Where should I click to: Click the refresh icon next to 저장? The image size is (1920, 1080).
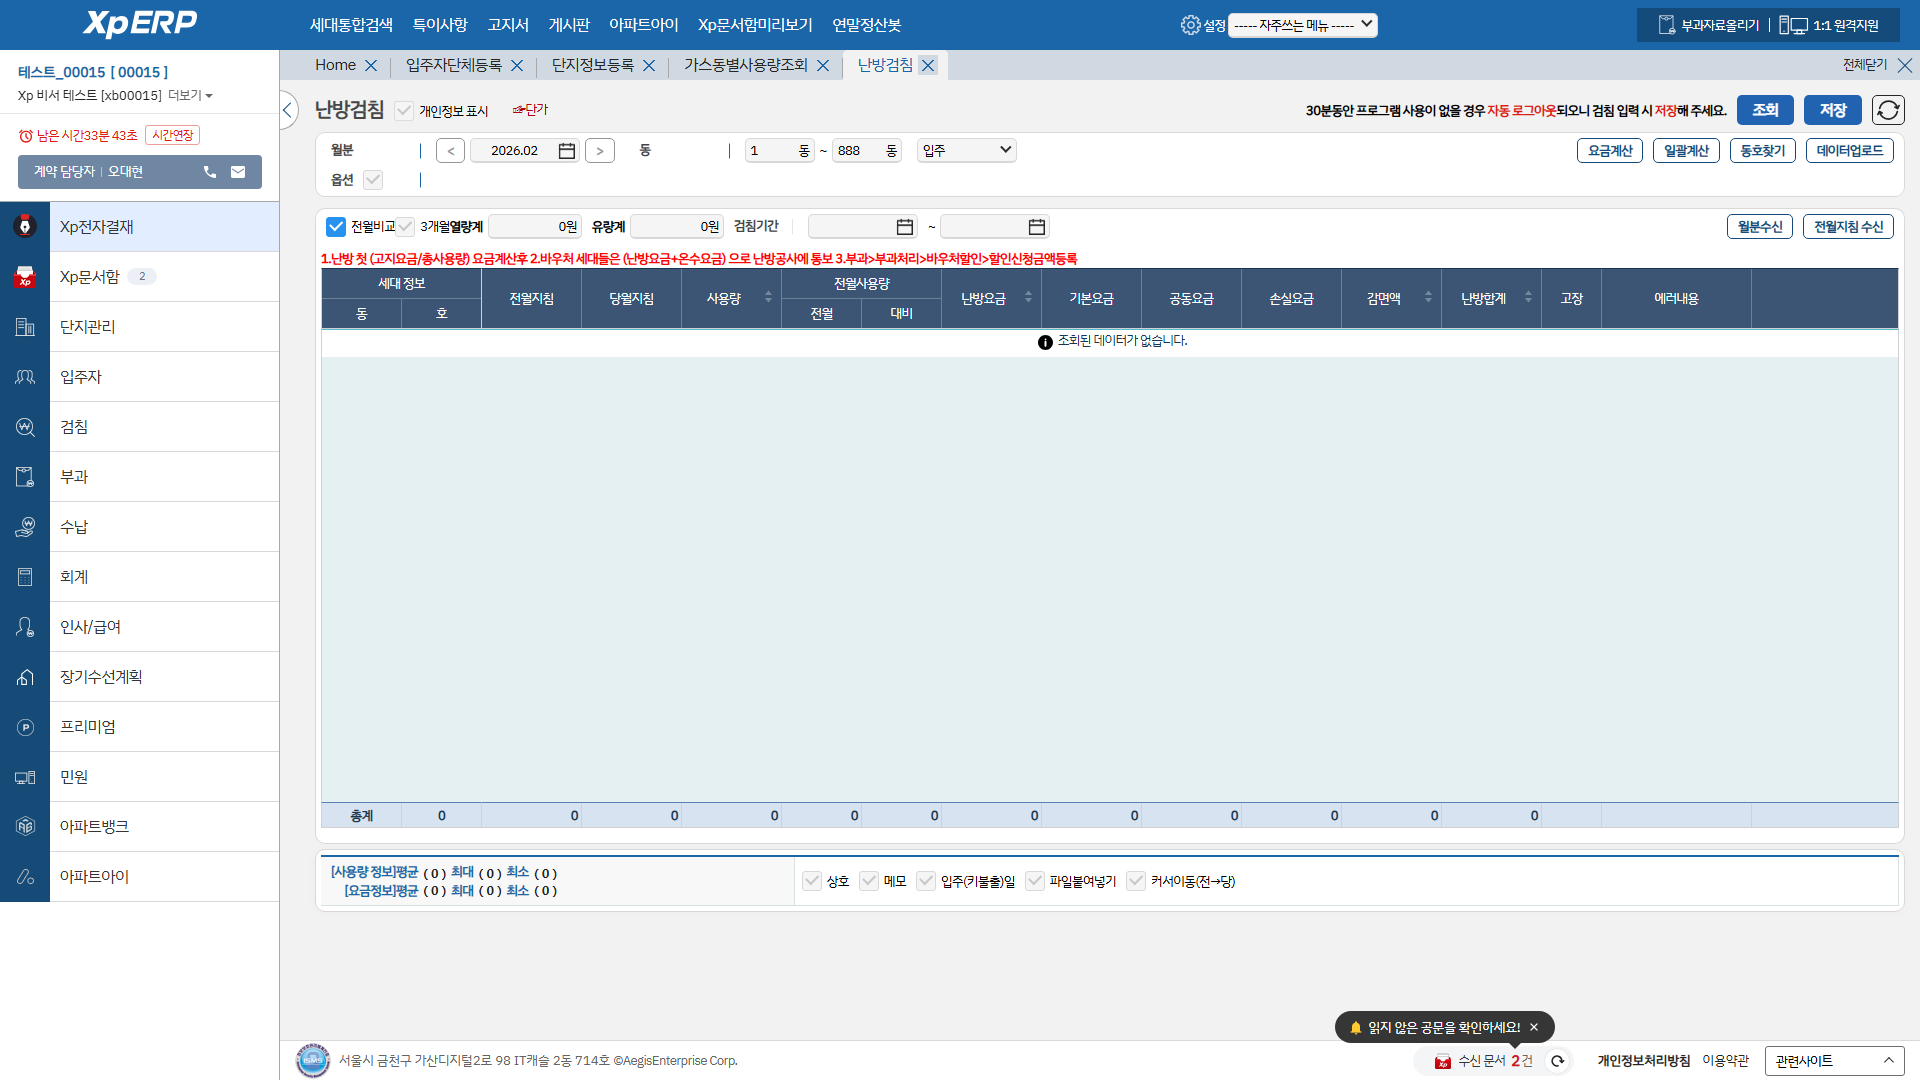click(1888, 110)
